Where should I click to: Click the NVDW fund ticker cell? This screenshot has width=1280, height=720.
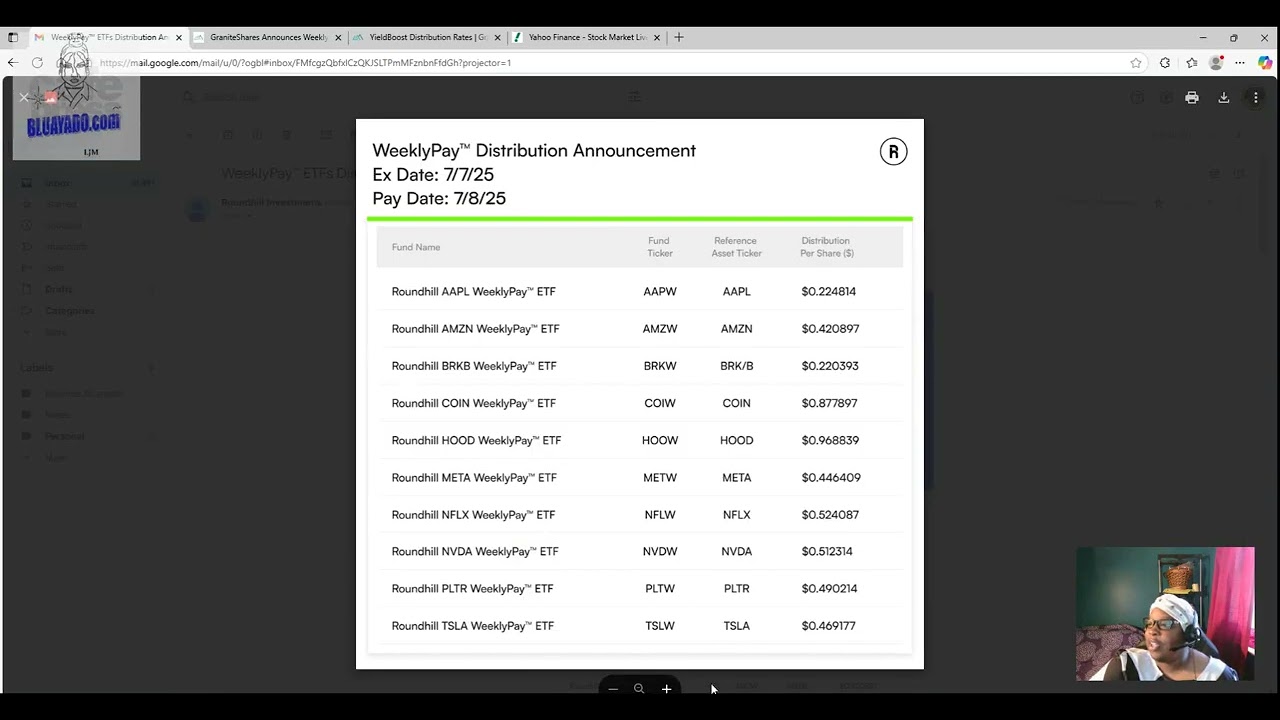660,552
